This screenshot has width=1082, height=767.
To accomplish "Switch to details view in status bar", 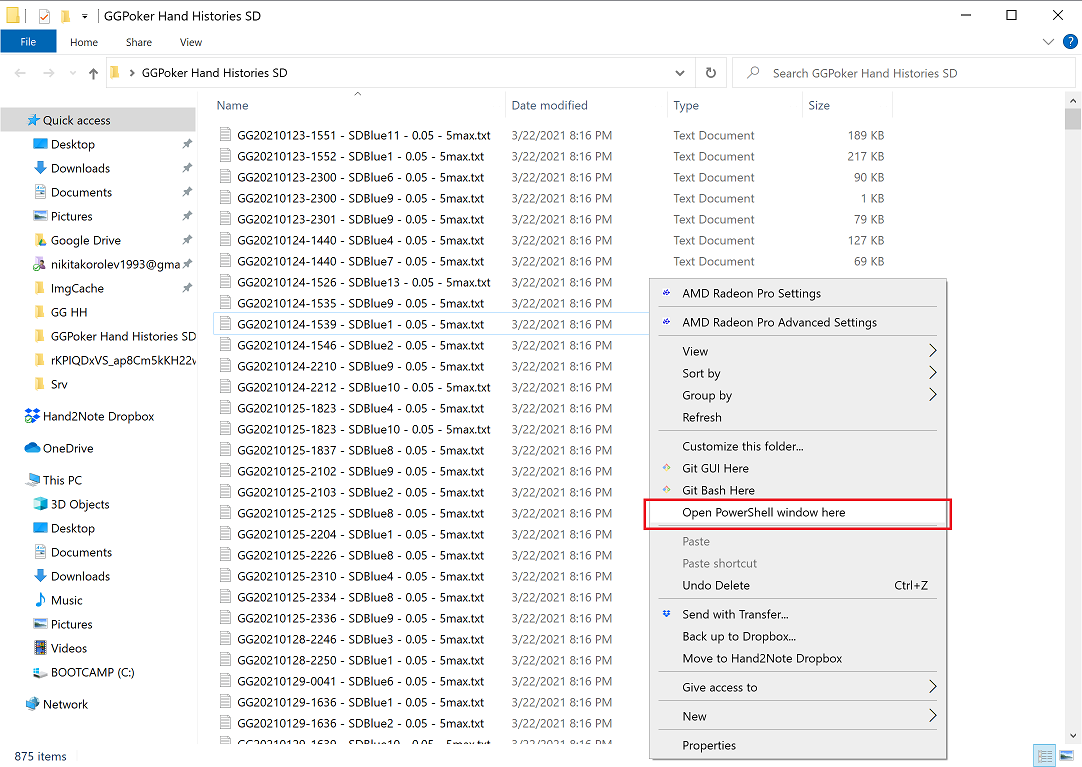I will (x=1043, y=756).
